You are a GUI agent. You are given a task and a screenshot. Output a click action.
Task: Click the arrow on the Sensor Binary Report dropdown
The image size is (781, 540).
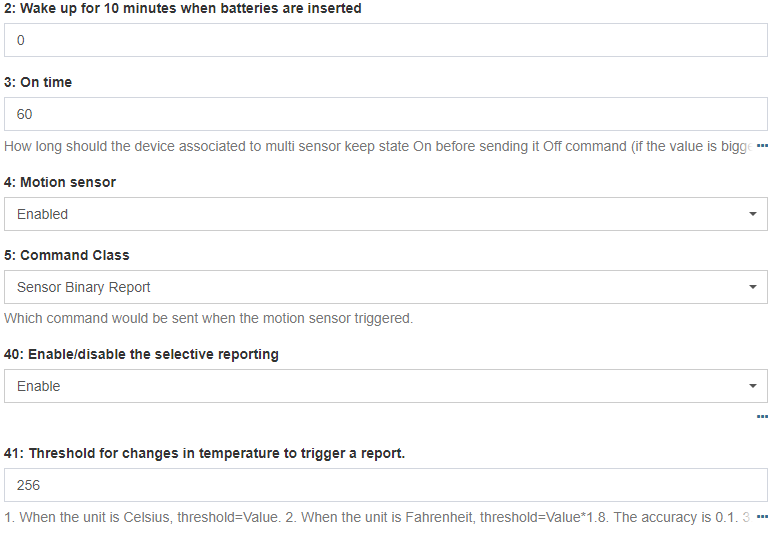click(752, 287)
